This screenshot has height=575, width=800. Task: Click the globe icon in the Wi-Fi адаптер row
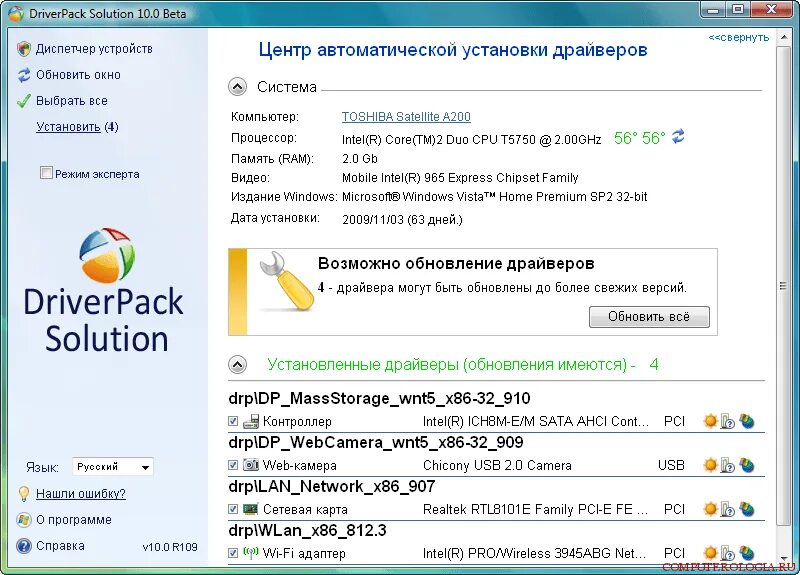click(746, 553)
